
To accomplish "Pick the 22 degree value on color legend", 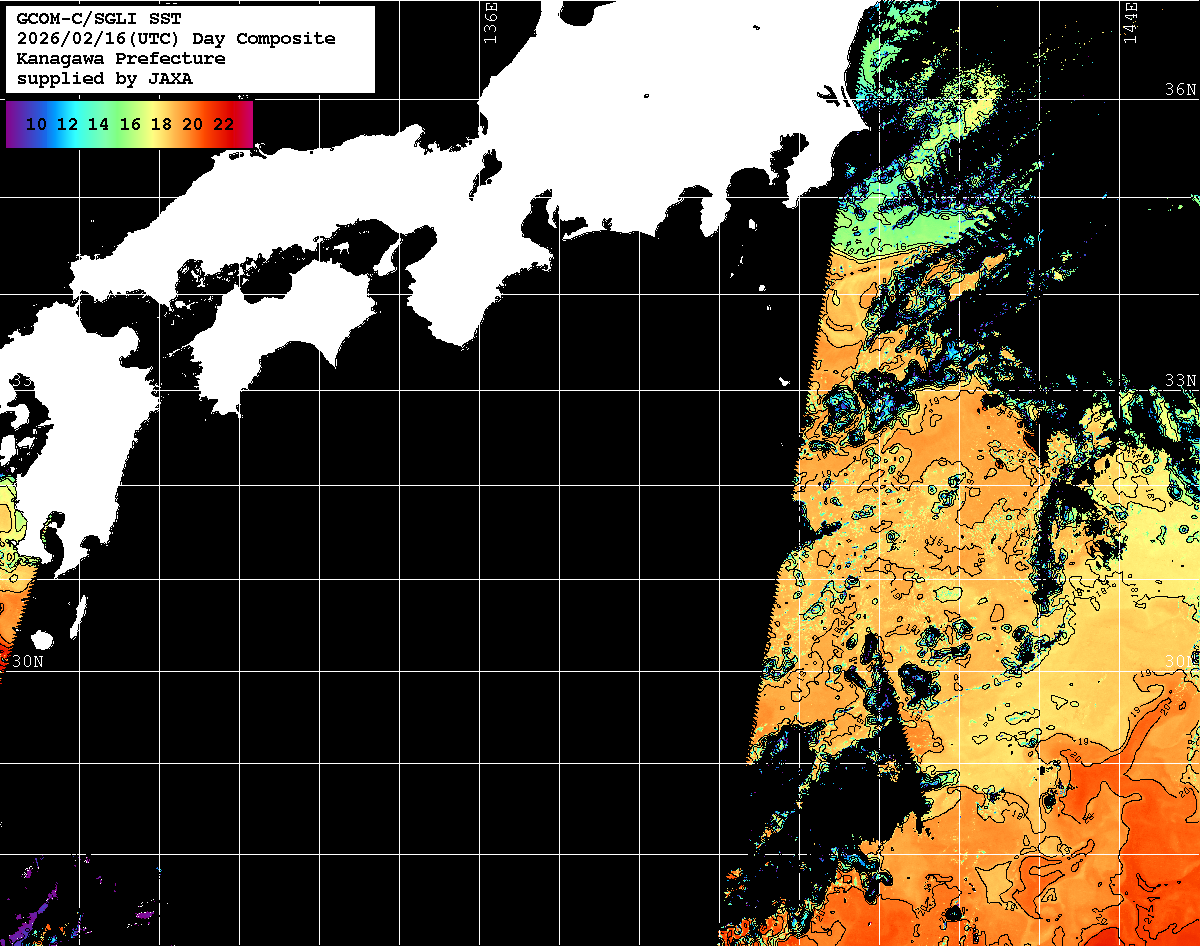I will point(224,125).
